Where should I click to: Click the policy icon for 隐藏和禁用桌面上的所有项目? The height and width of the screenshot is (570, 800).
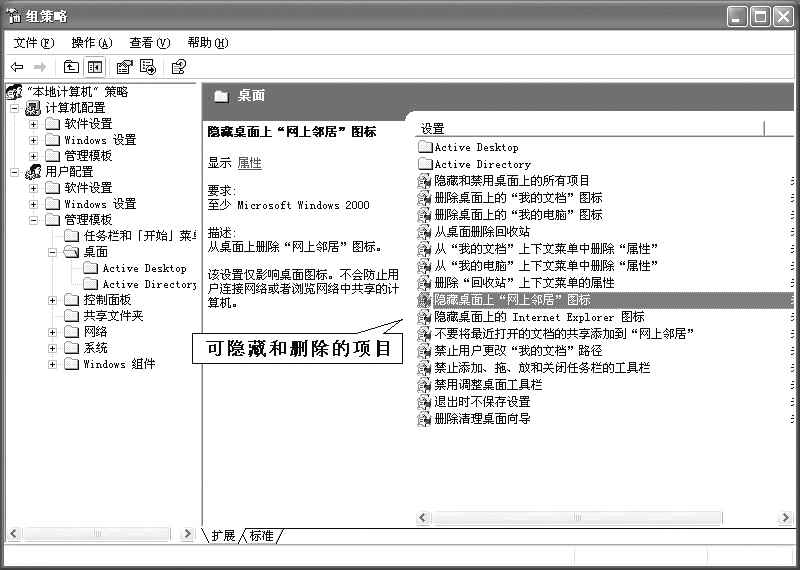424,181
